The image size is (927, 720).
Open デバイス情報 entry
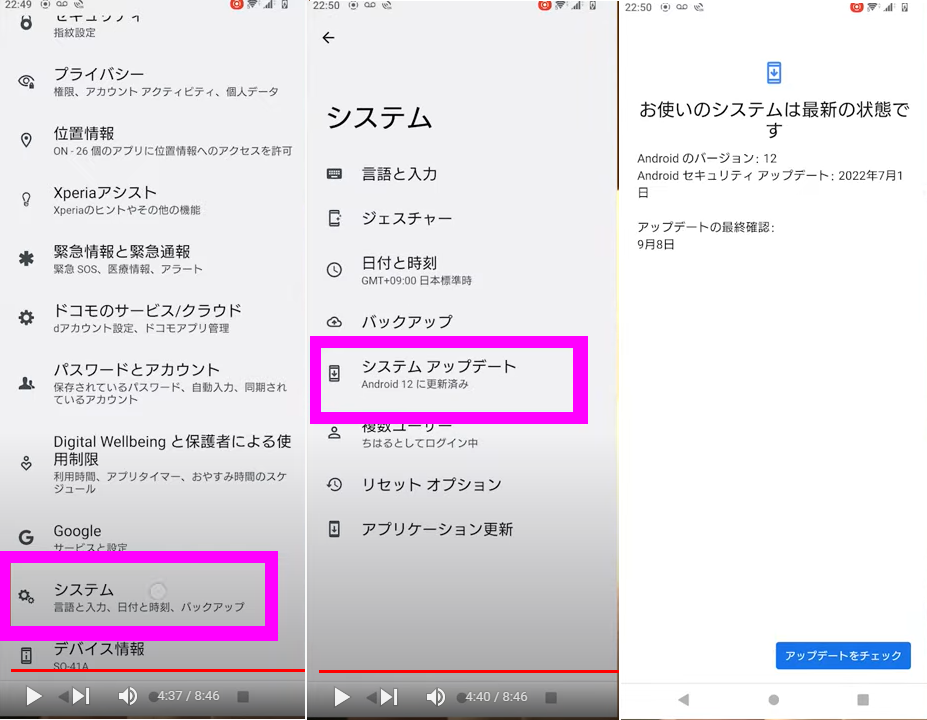point(153,655)
